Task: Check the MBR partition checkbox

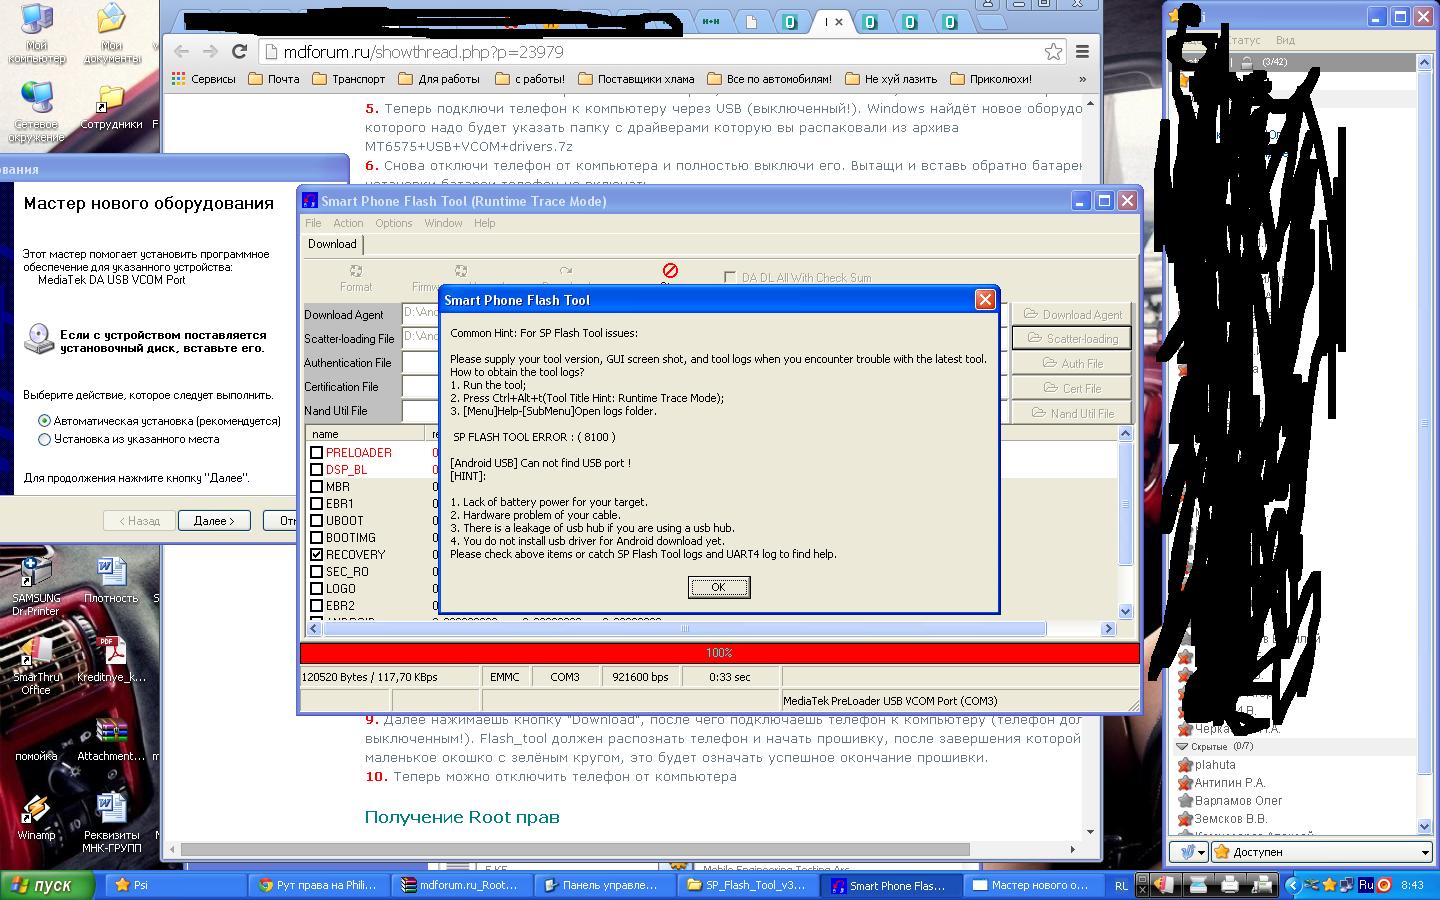Action: (316, 487)
